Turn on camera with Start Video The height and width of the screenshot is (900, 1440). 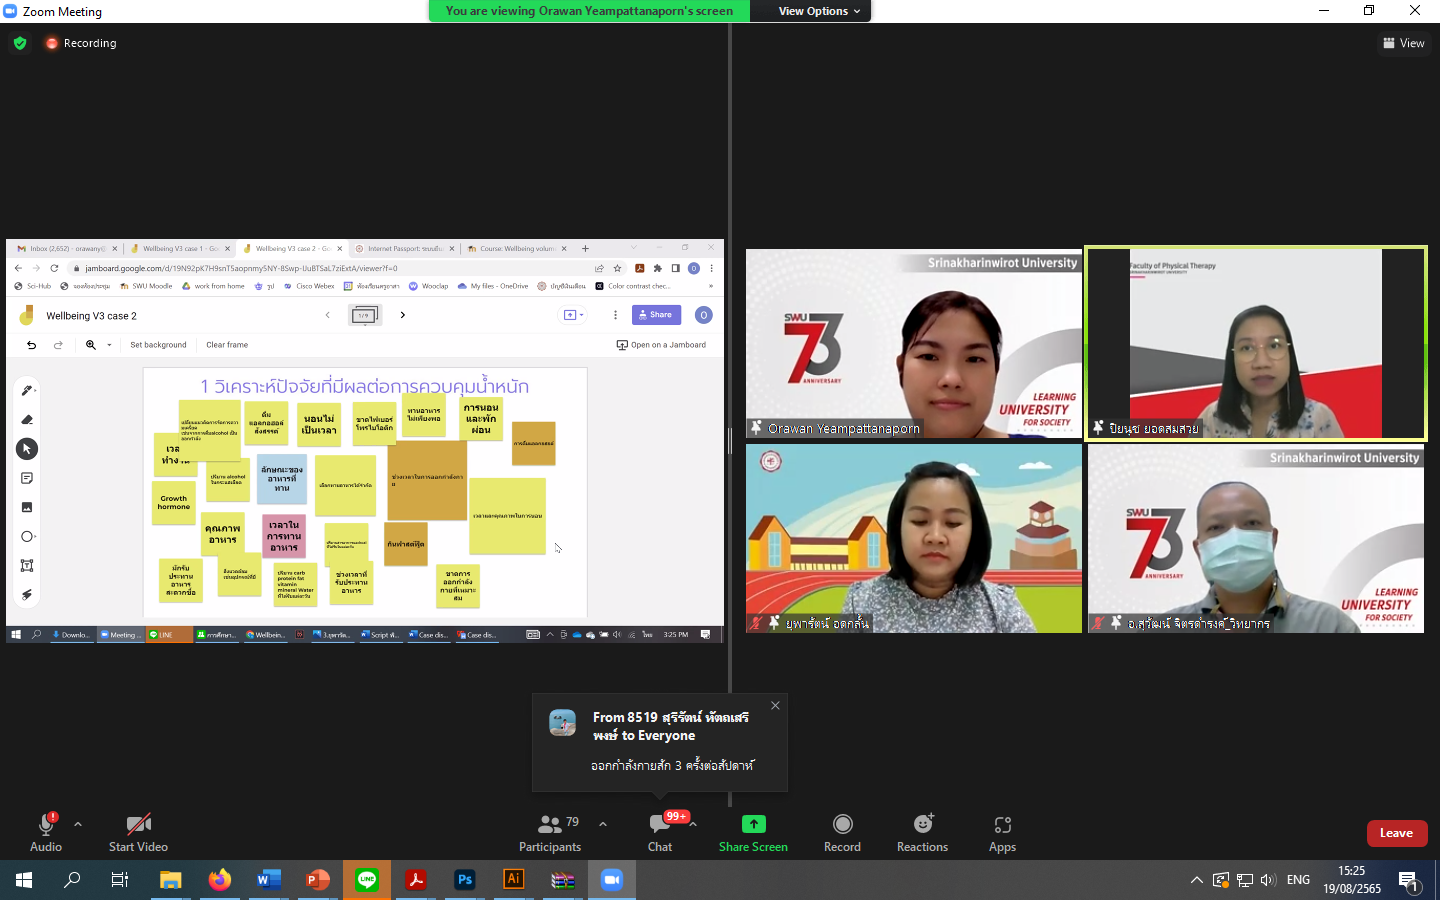138,831
